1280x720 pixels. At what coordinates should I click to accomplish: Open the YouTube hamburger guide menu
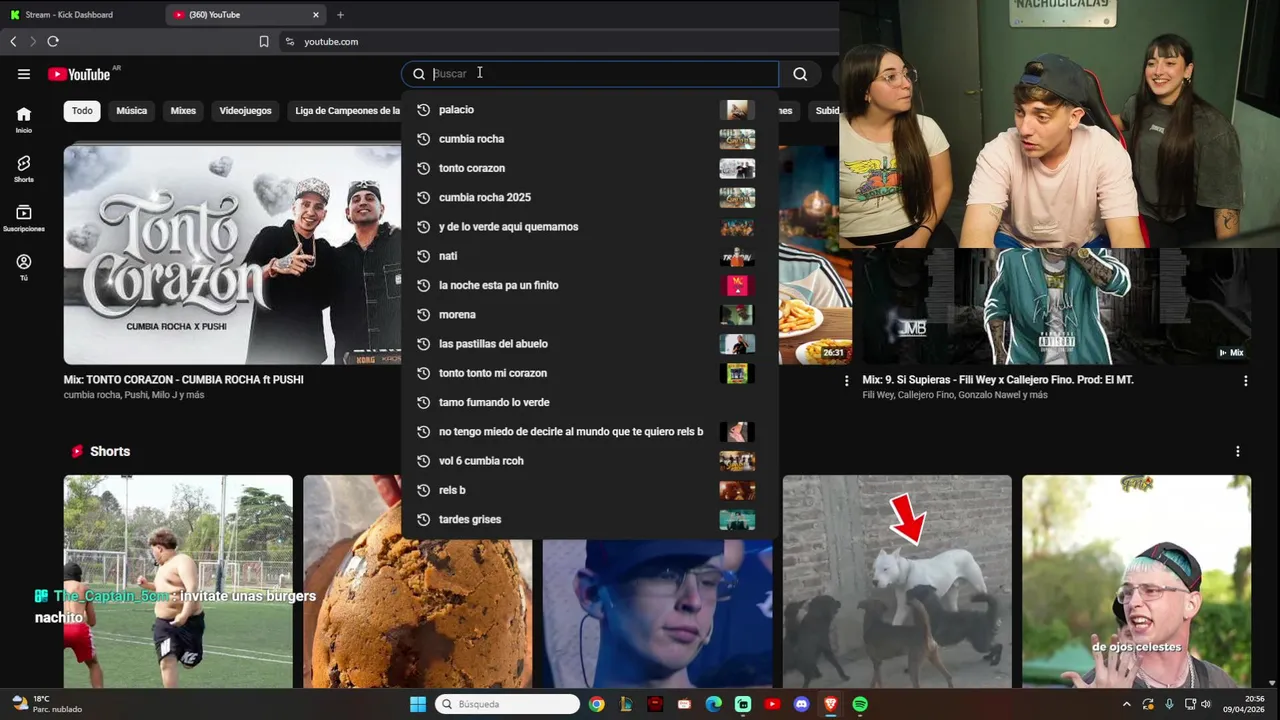[x=24, y=74]
